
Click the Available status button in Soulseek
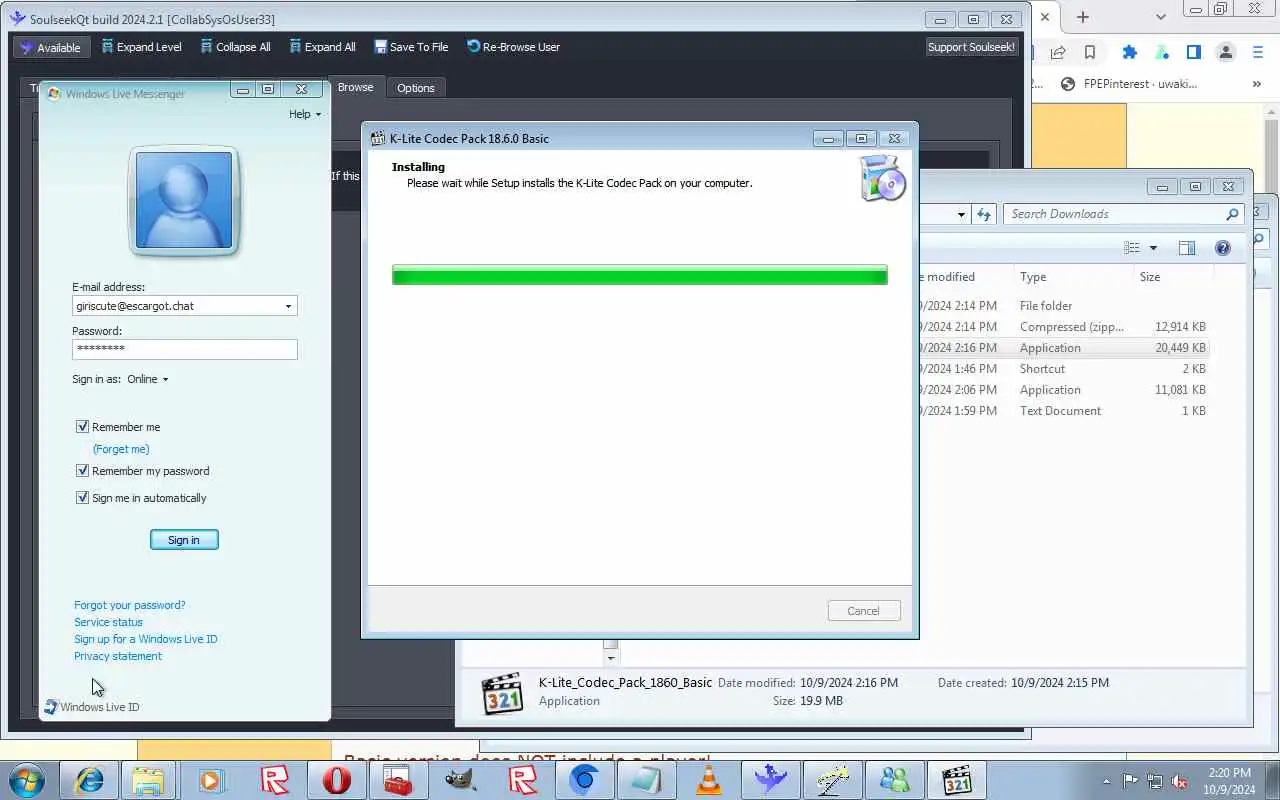pyautogui.click(x=51, y=47)
